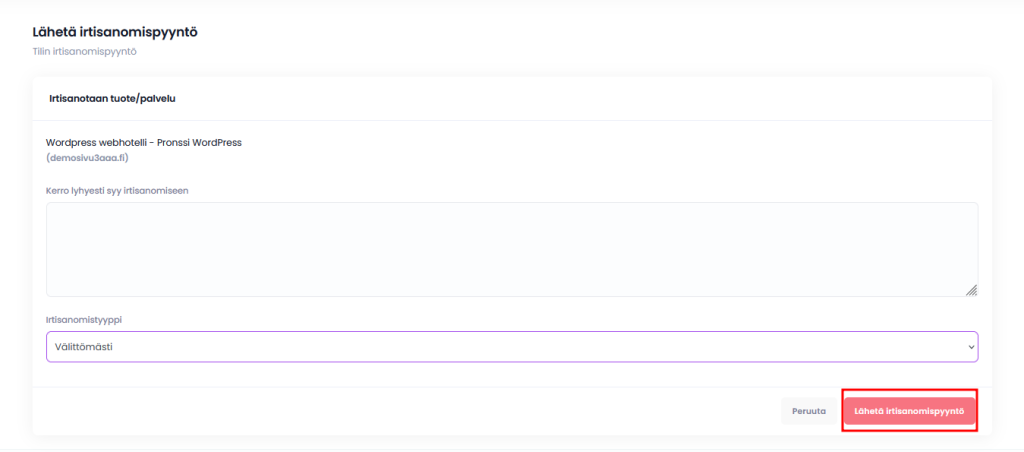Expand the cancellation type select box

pyautogui.click(x=511, y=347)
